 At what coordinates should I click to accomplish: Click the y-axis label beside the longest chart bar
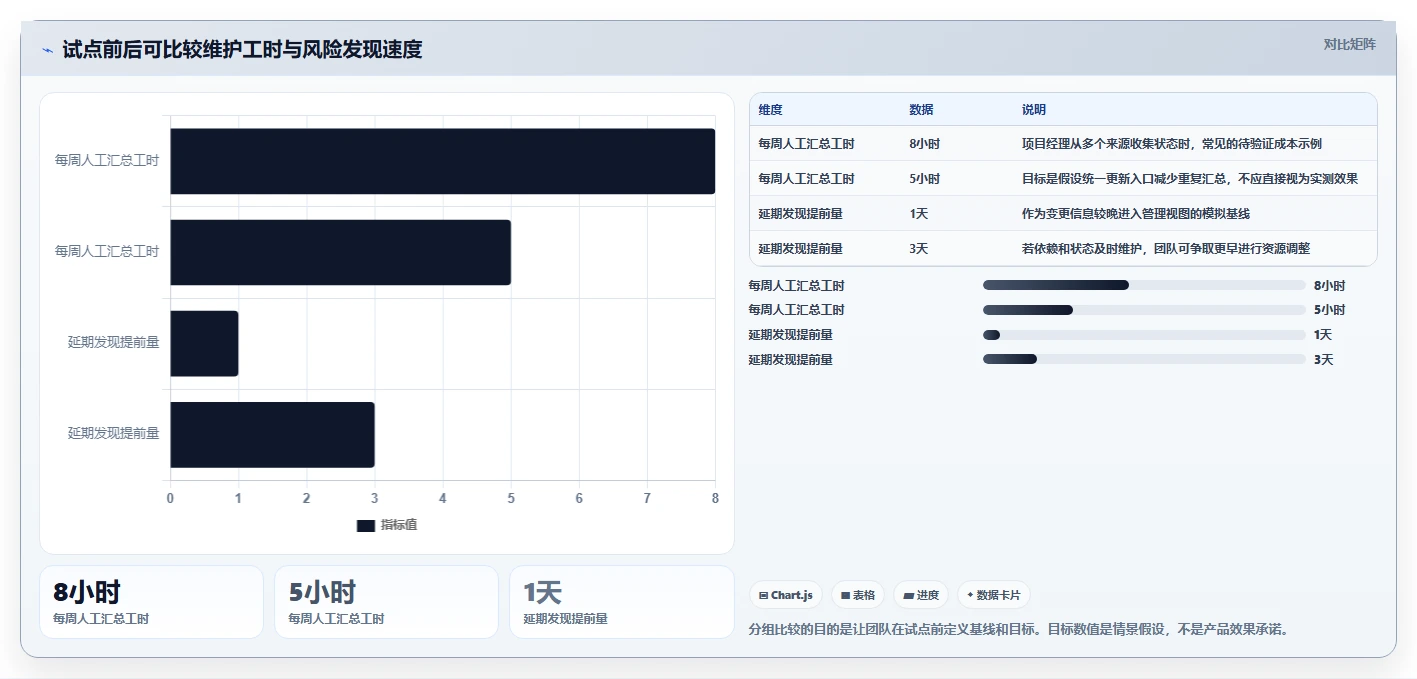pyautogui.click(x=107, y=160)
